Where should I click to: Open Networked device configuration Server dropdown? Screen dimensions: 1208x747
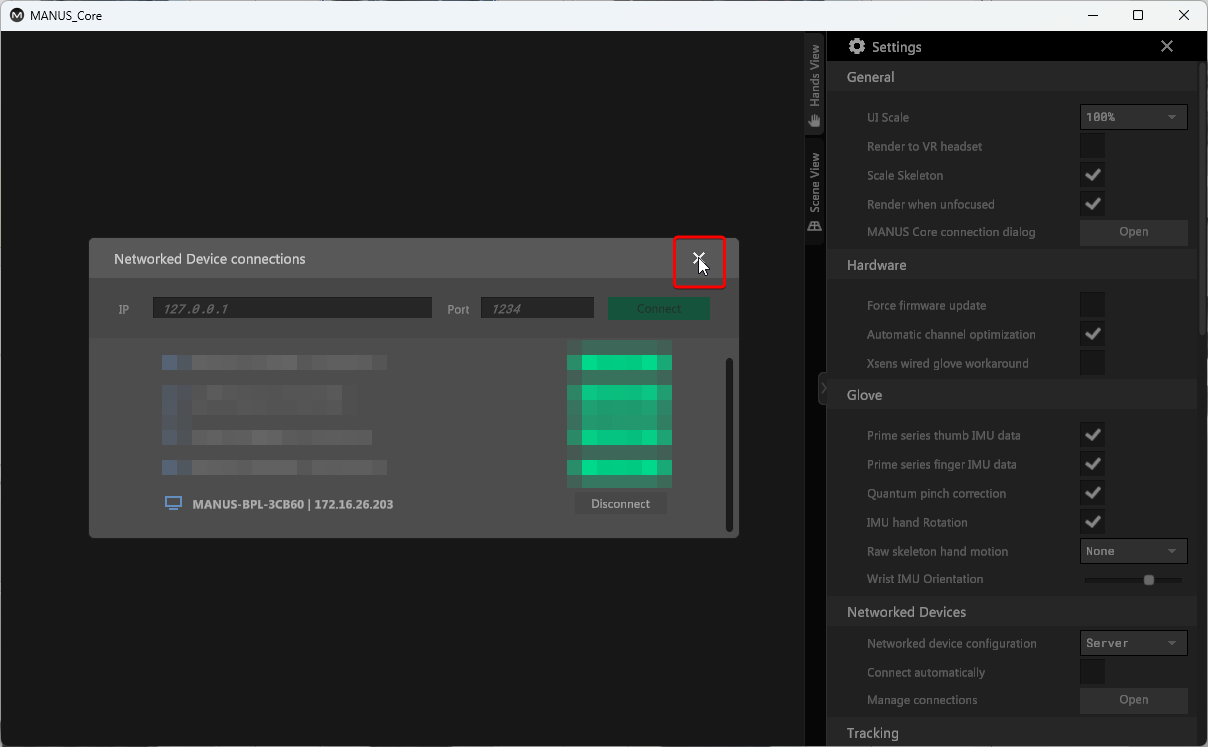[x=1133, y=643]
